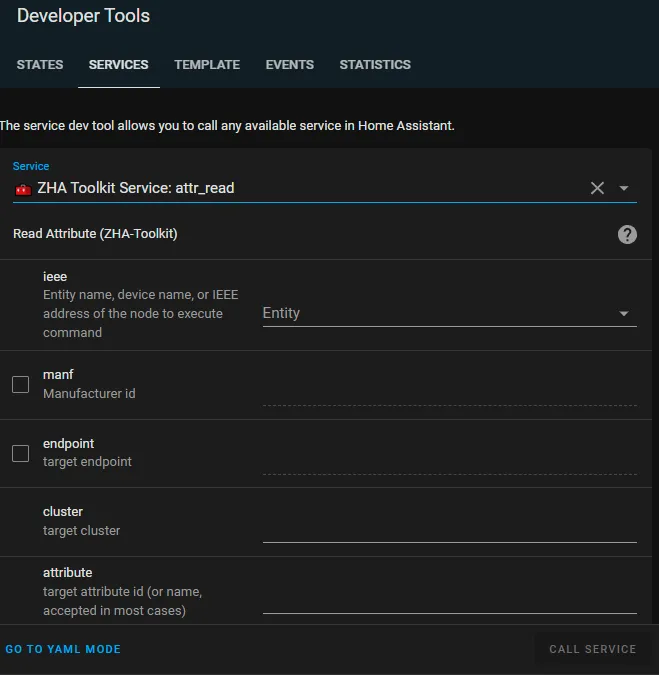
Task: Enable the endpoint checkbox
Action: tap(21, 453)
